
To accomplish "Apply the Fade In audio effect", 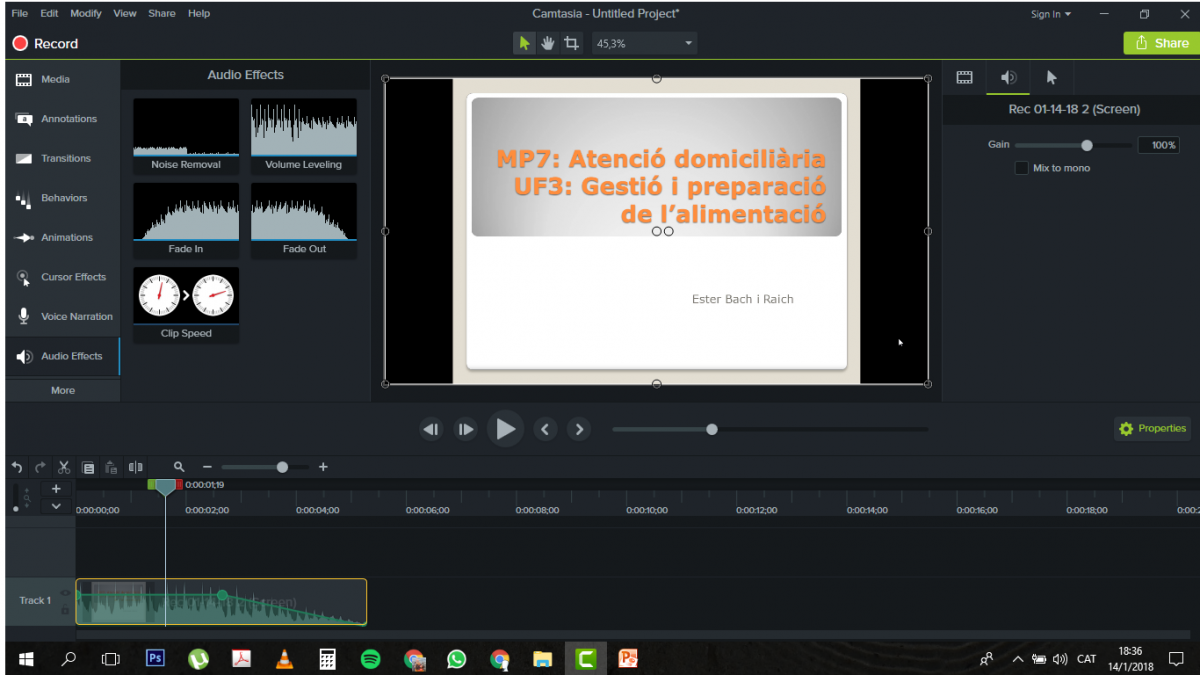I will pyautogui.click(x=185, y=211).
